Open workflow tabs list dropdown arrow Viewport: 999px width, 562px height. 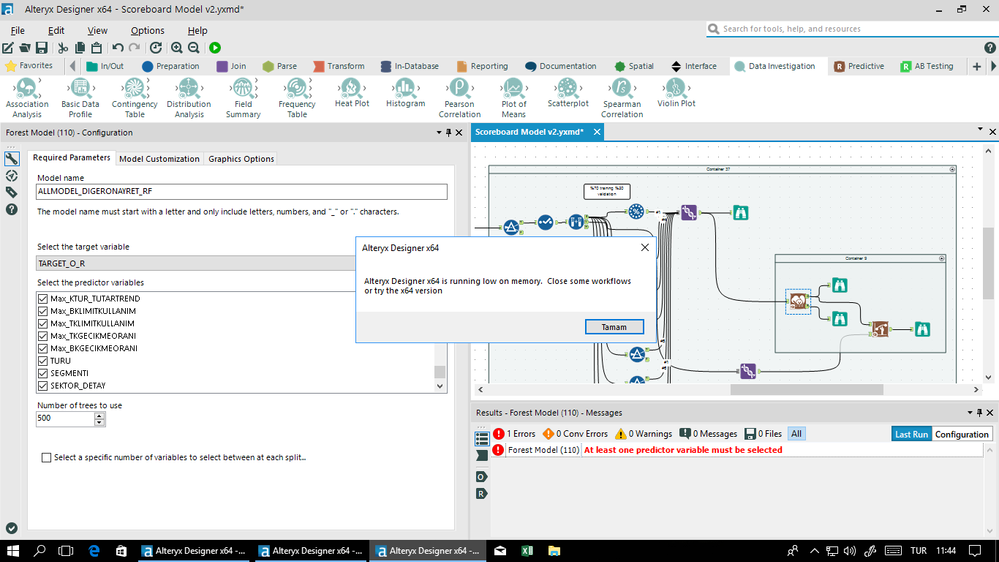[980, 129]
